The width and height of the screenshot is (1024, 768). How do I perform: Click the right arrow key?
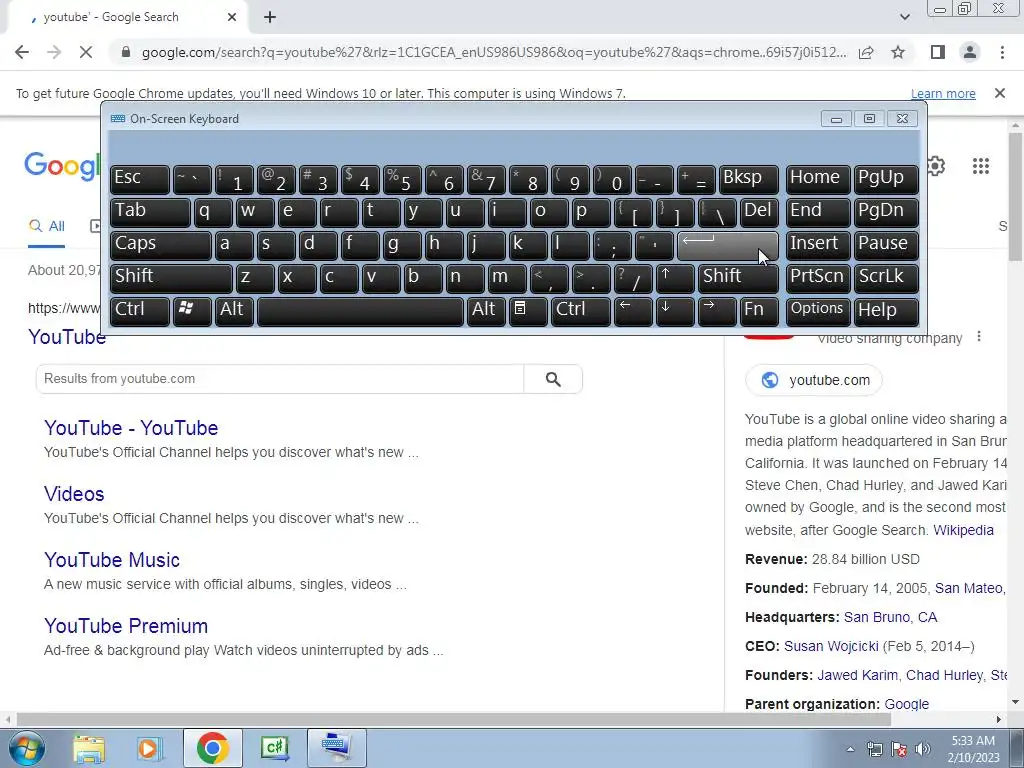(717, 311)
